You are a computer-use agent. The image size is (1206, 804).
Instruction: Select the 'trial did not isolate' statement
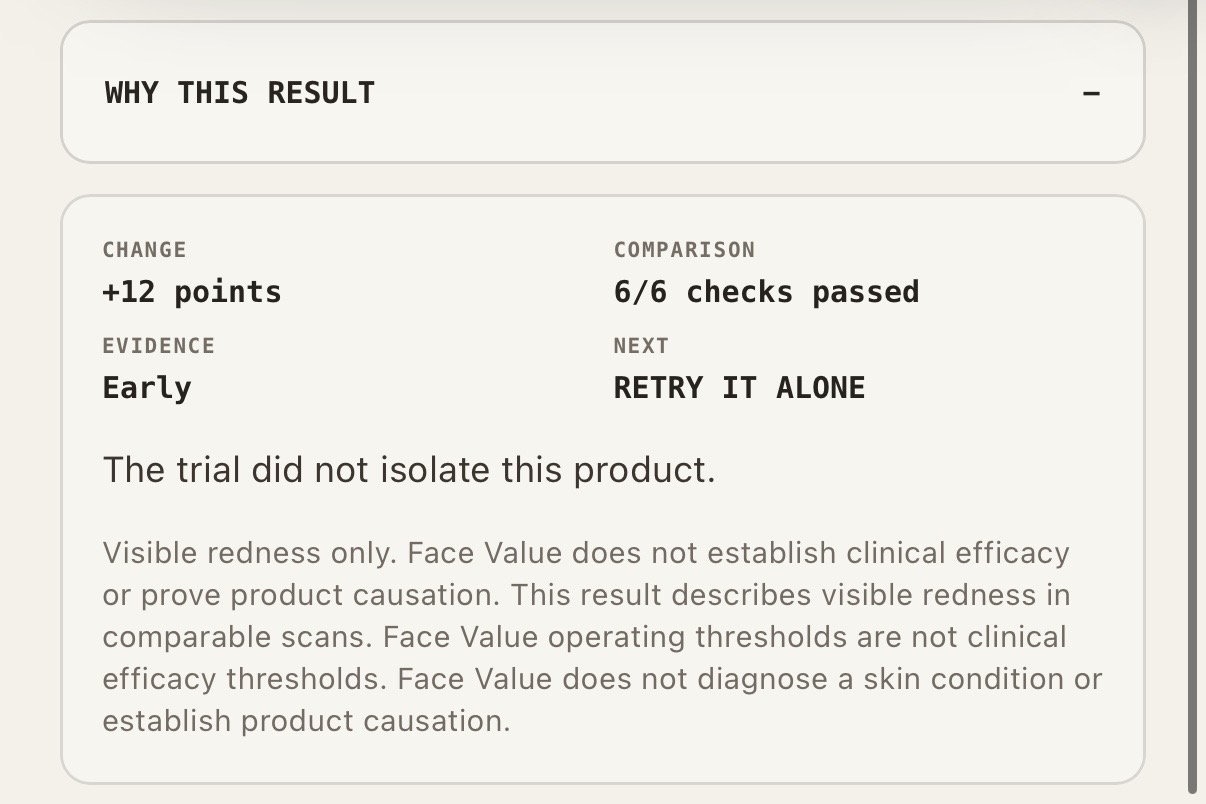(409, 469)
